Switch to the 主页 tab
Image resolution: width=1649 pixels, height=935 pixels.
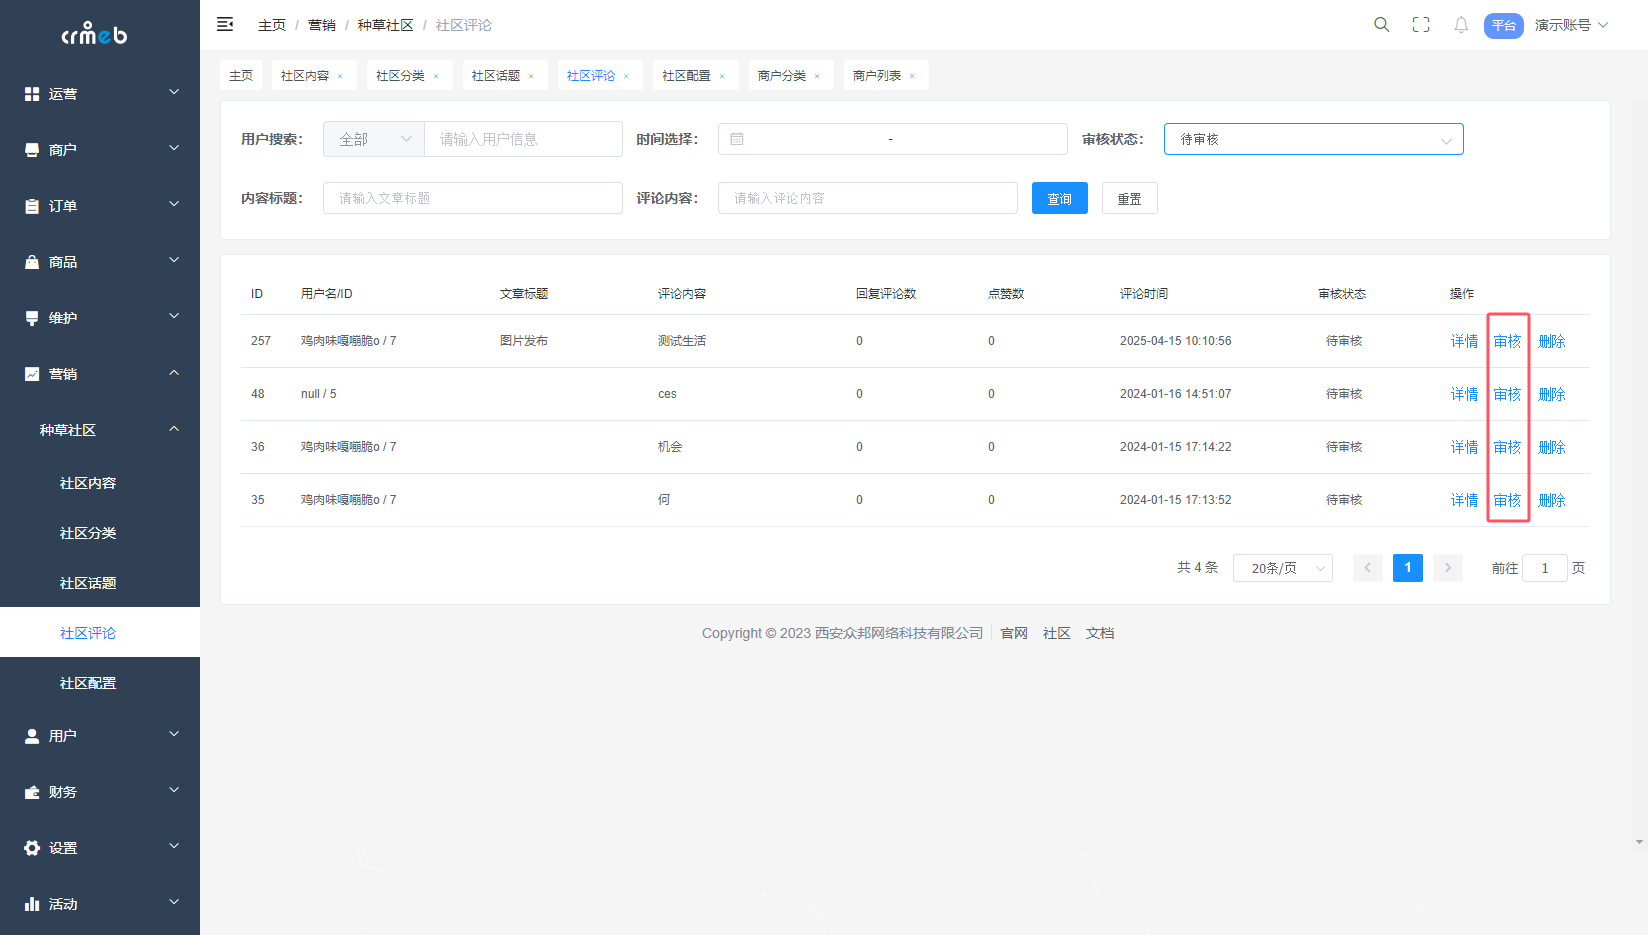tap(241, 75)
